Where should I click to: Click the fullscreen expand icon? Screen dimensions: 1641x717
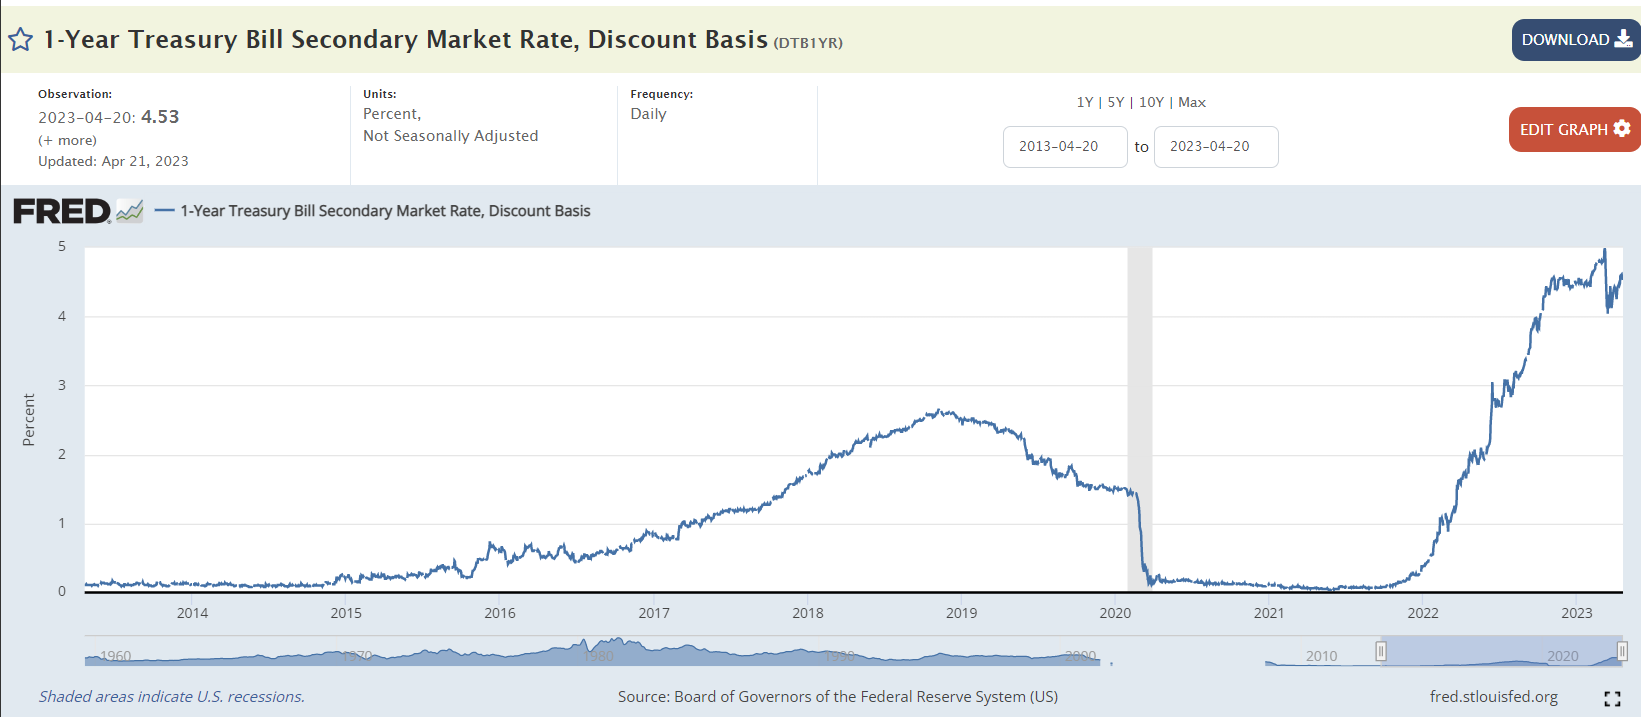click(1611, 698)
